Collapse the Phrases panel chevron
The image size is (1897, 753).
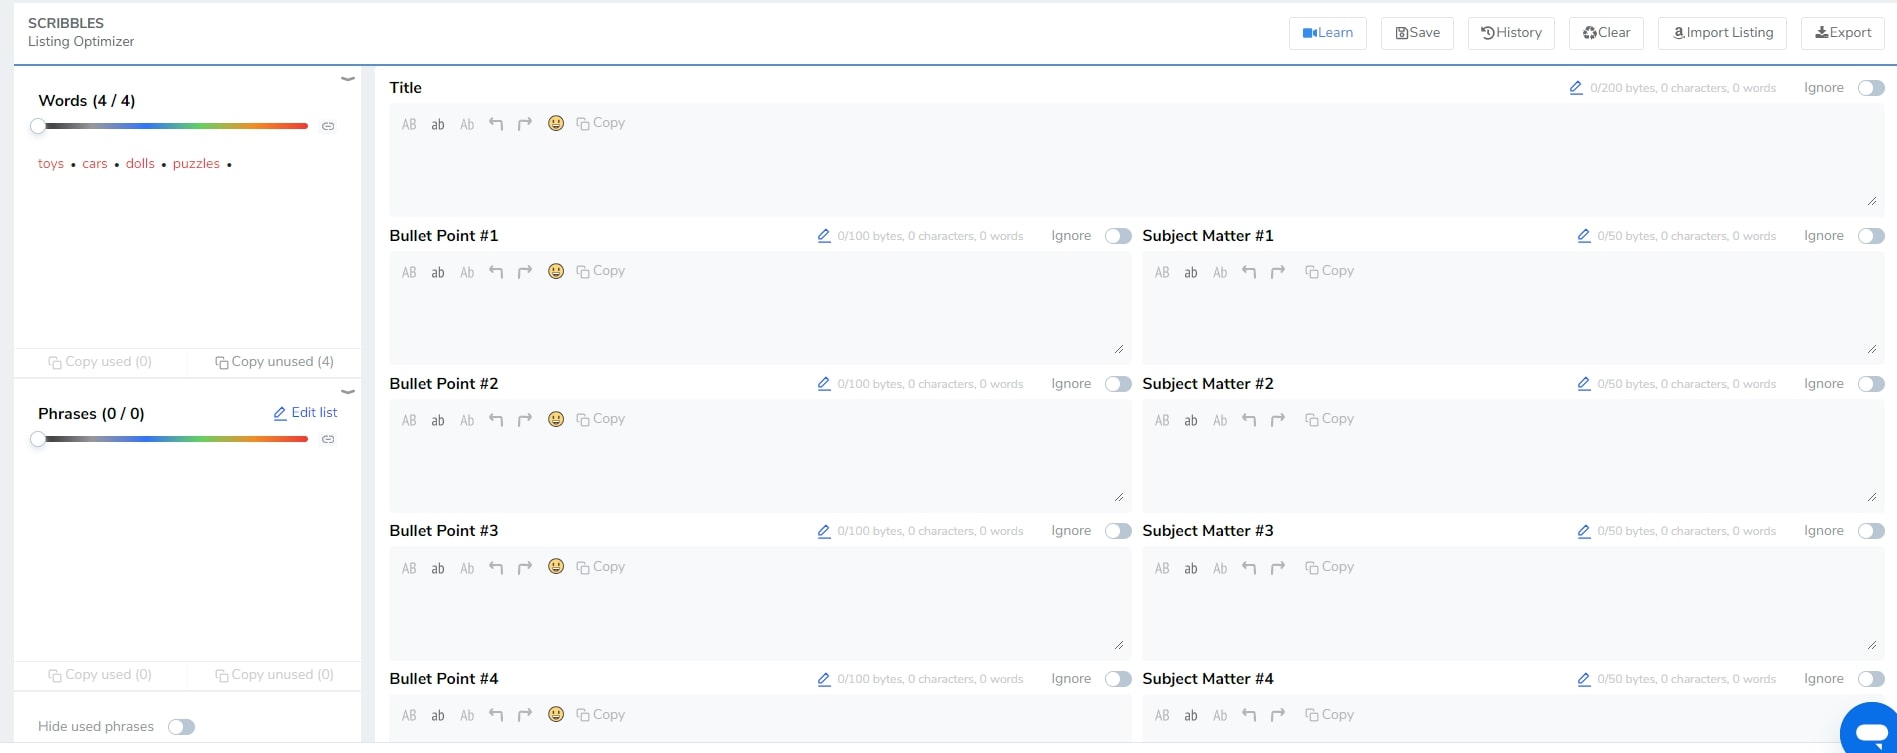tap(348, 391)
